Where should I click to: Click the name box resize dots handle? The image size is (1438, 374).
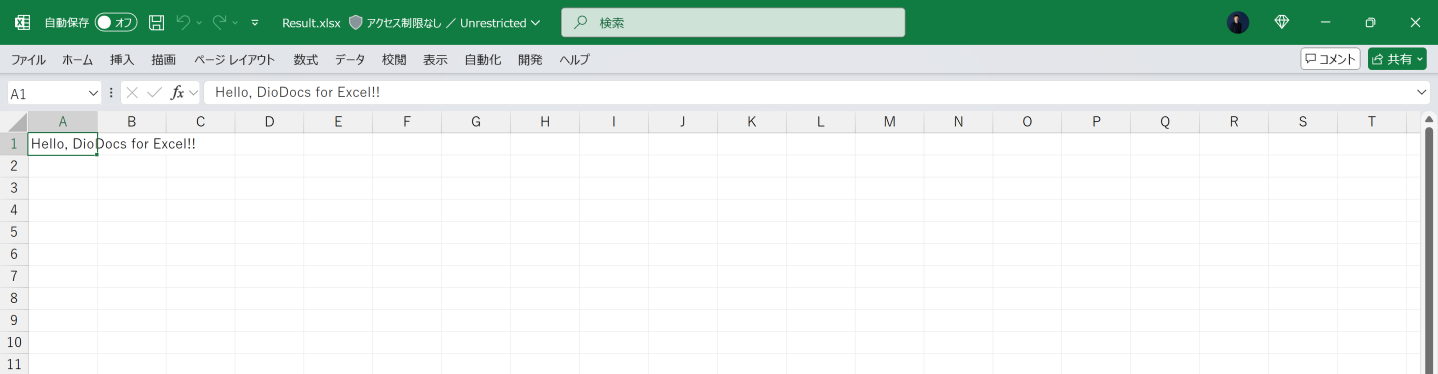[111, 93]
